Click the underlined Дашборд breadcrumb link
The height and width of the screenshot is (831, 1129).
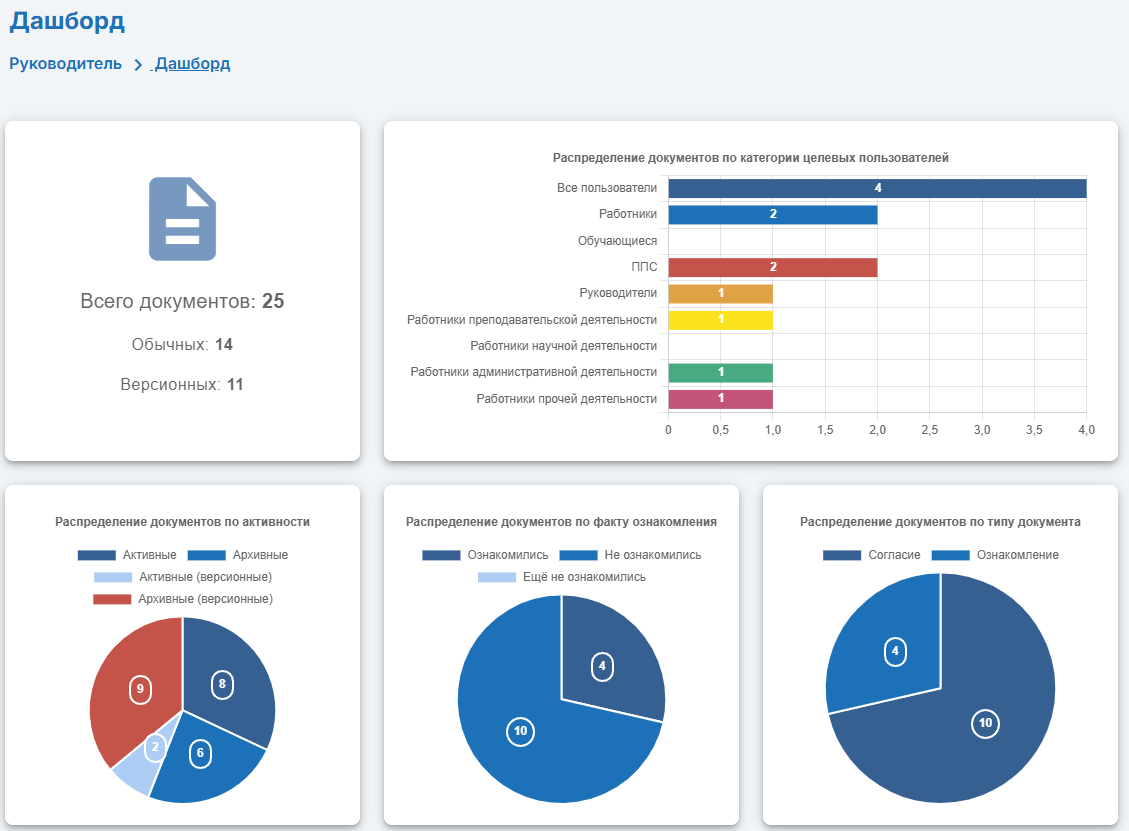click(x=192, y=64)
